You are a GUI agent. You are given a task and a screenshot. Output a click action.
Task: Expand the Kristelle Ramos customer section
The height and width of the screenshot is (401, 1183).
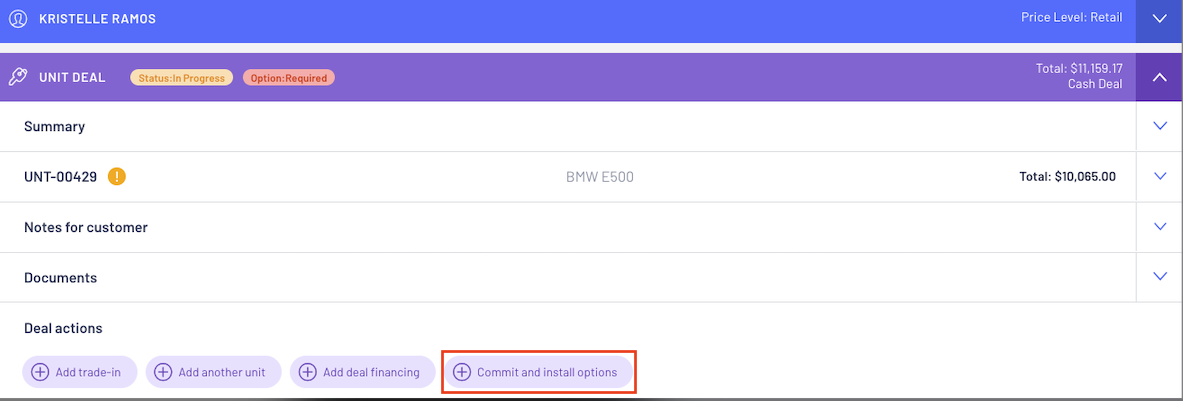pos(1160,18)
